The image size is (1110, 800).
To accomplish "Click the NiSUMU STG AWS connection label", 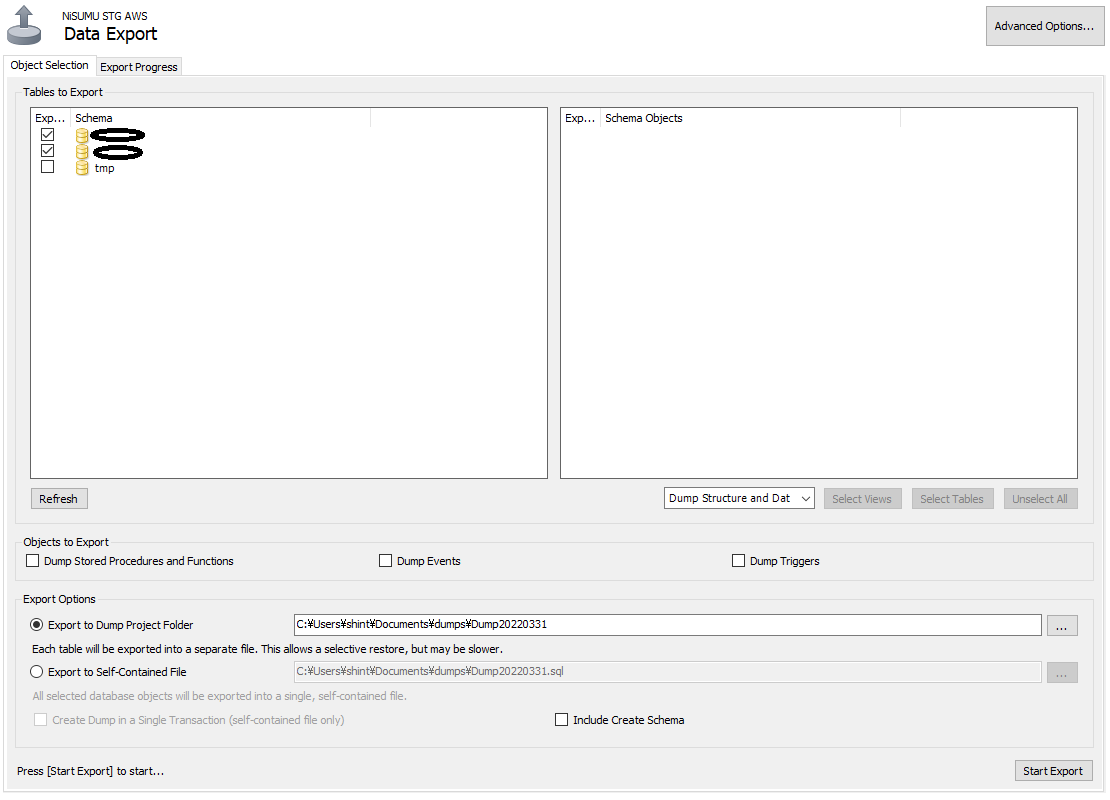I will [105, 16].
